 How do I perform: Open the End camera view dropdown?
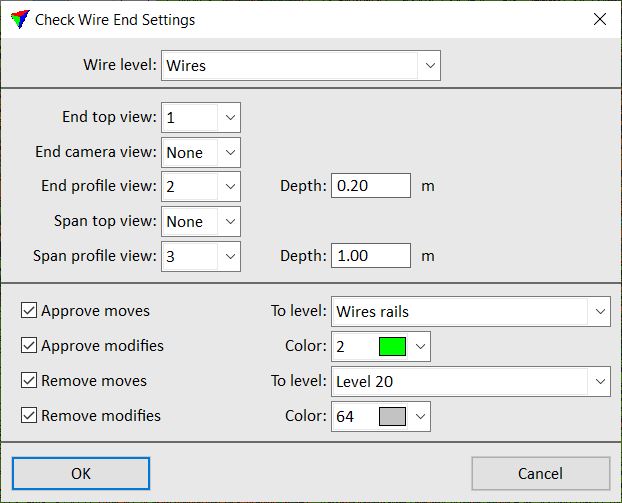(x=201, y=152)
